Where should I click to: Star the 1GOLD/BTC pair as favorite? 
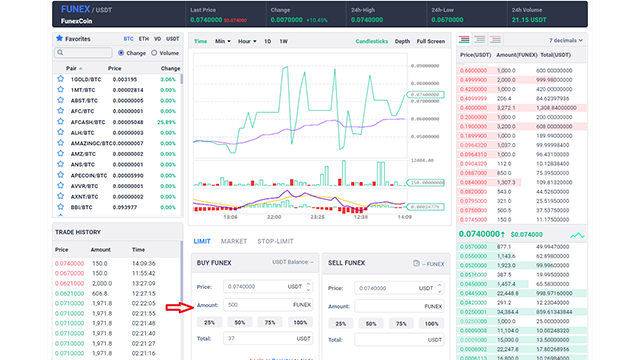tap(60, 79)
